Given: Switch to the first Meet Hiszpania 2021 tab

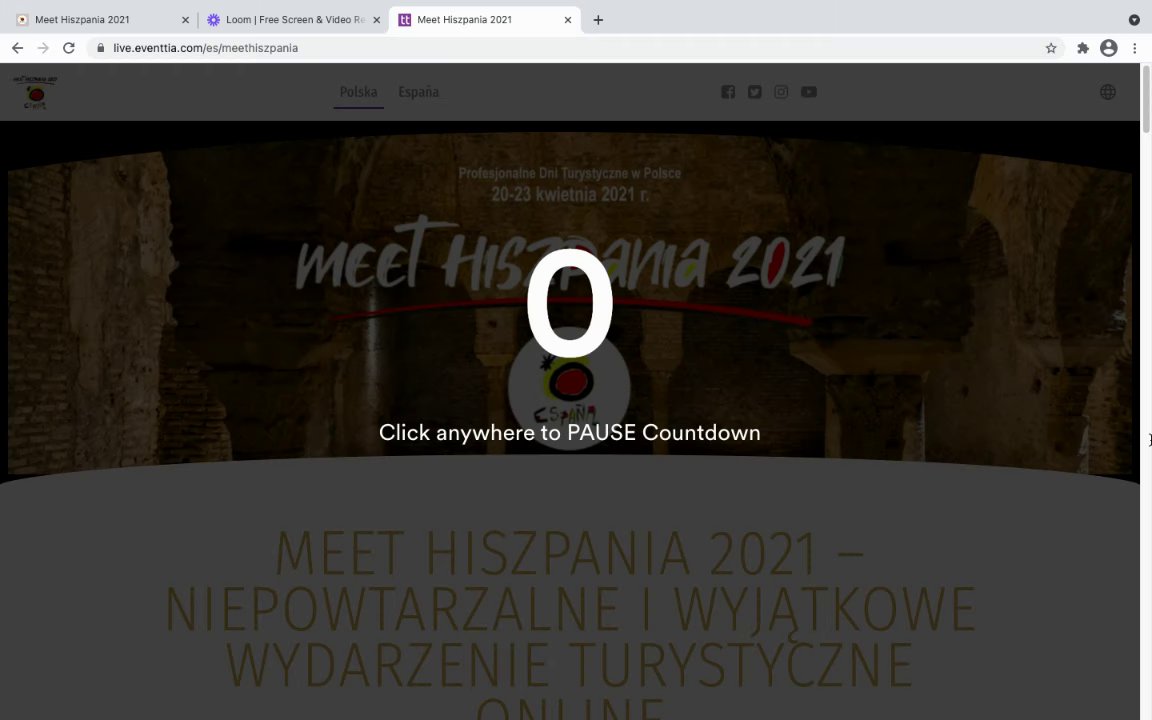Looking at the screenshot, I should 101,20.
